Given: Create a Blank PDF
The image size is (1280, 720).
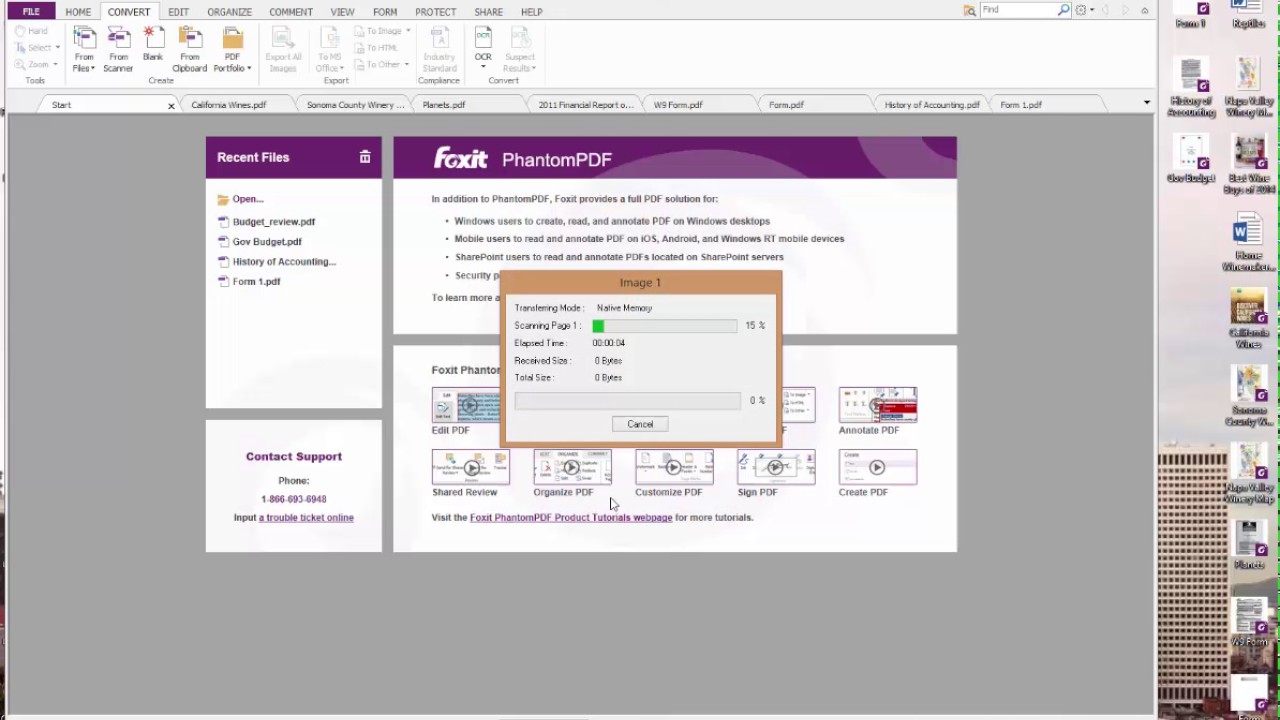Looking at the screenshot, I should (153, 45).
